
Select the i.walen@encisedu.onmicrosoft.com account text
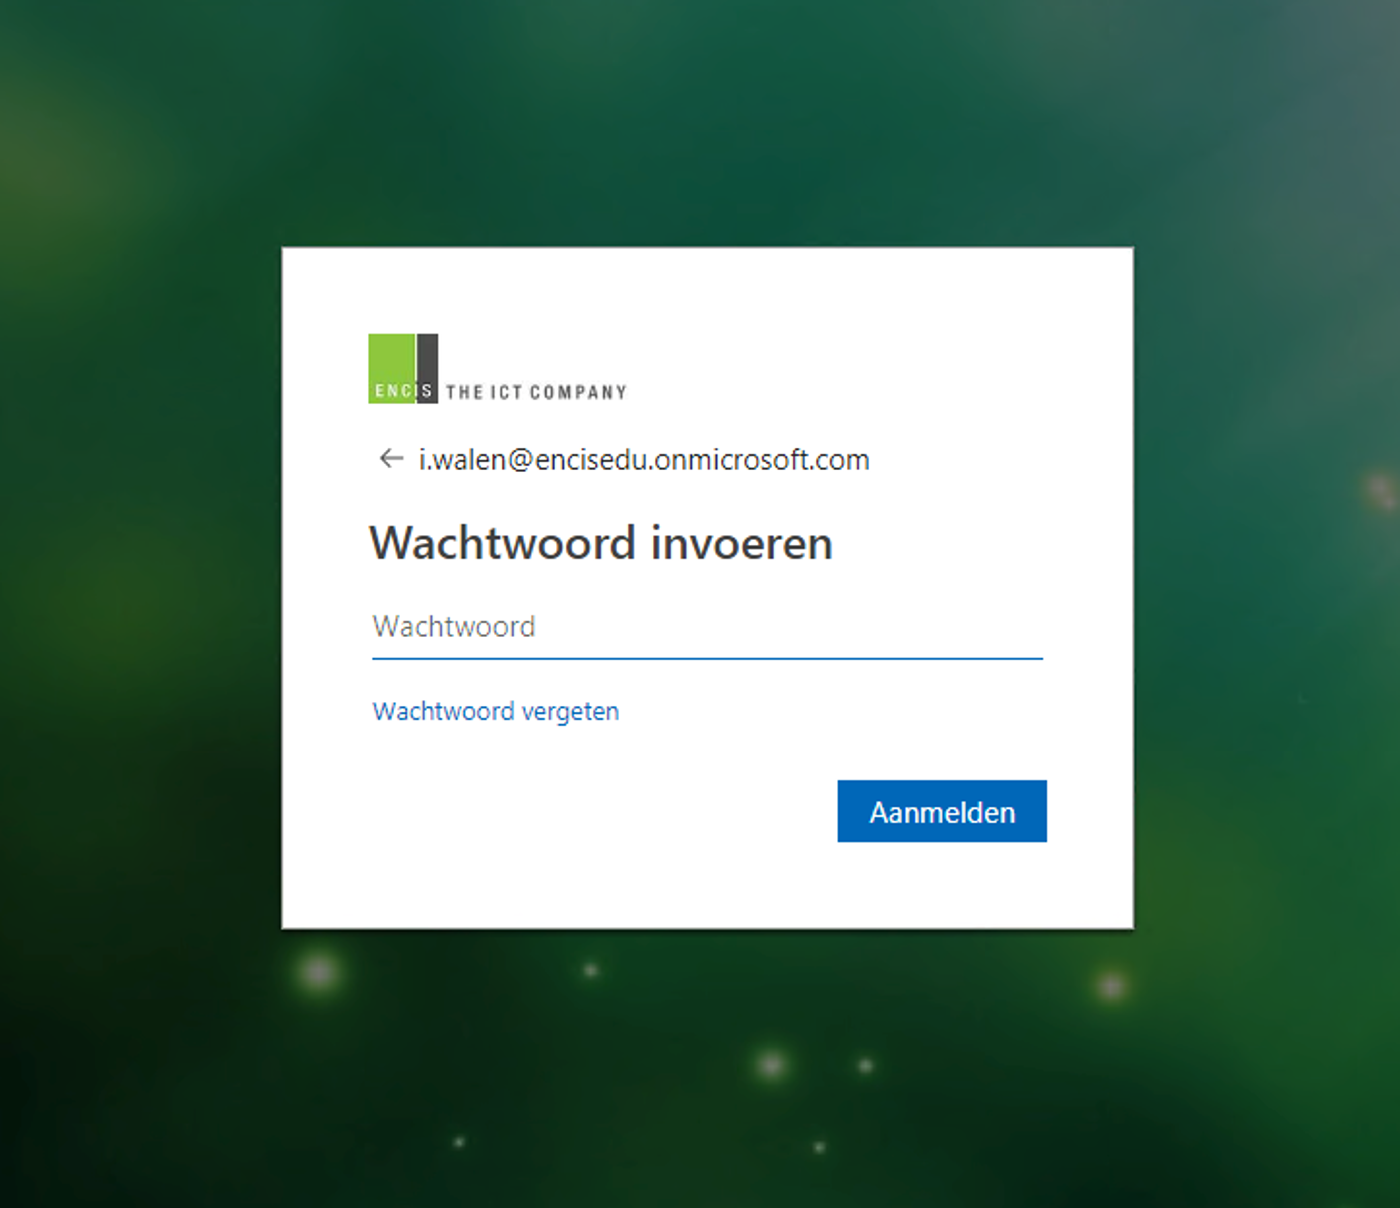644,460
